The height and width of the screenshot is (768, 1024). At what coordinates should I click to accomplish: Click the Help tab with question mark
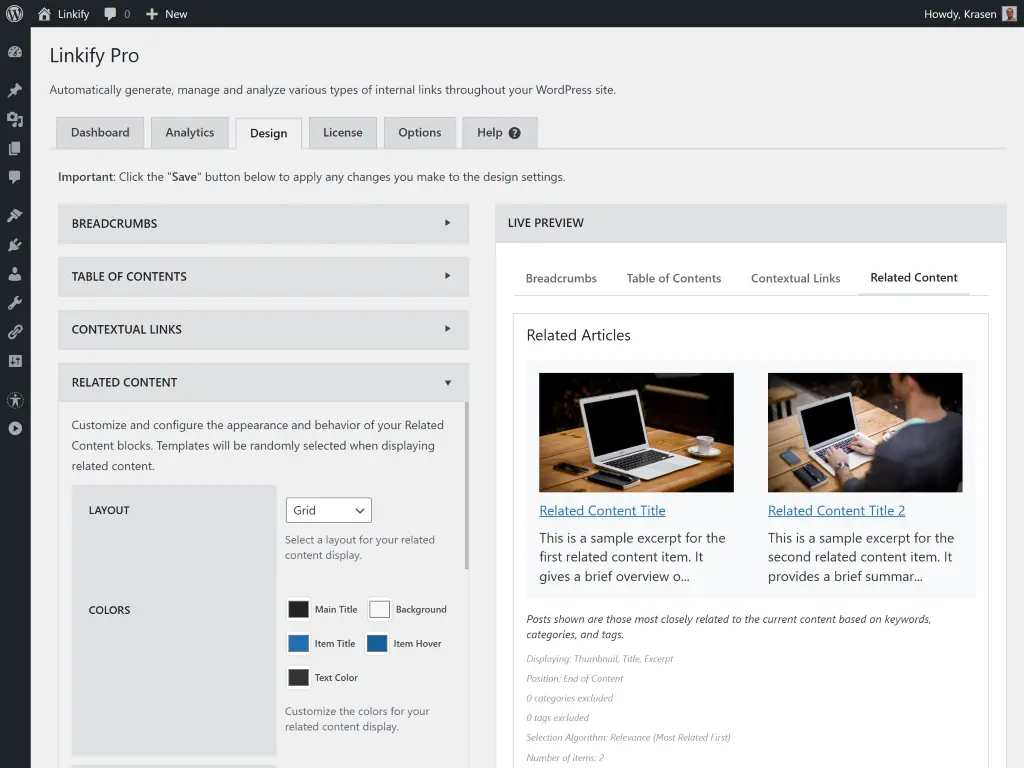point(499,132)
